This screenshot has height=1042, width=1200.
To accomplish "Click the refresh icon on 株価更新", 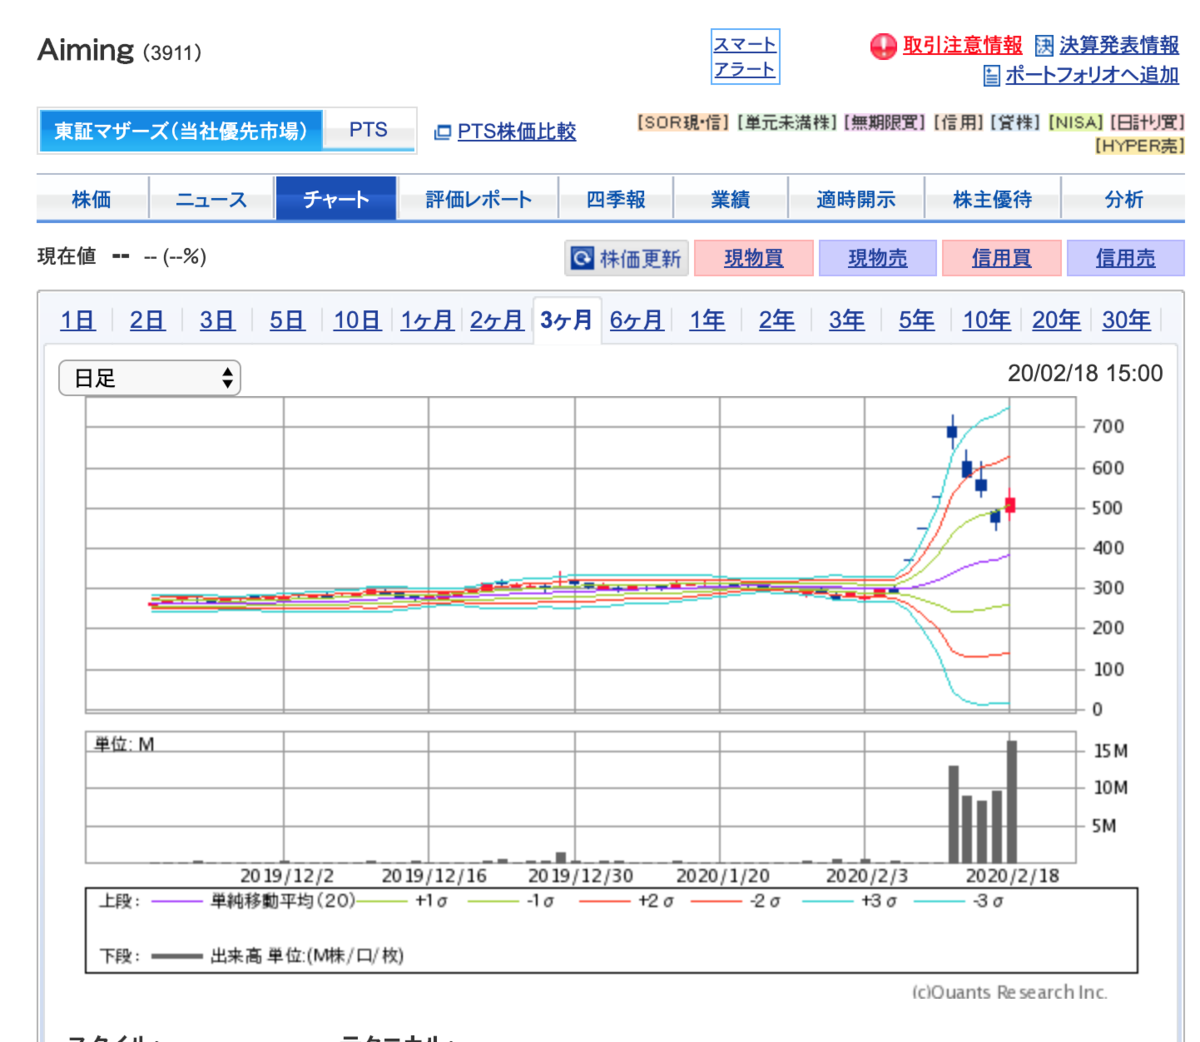I will click(582, 258).
